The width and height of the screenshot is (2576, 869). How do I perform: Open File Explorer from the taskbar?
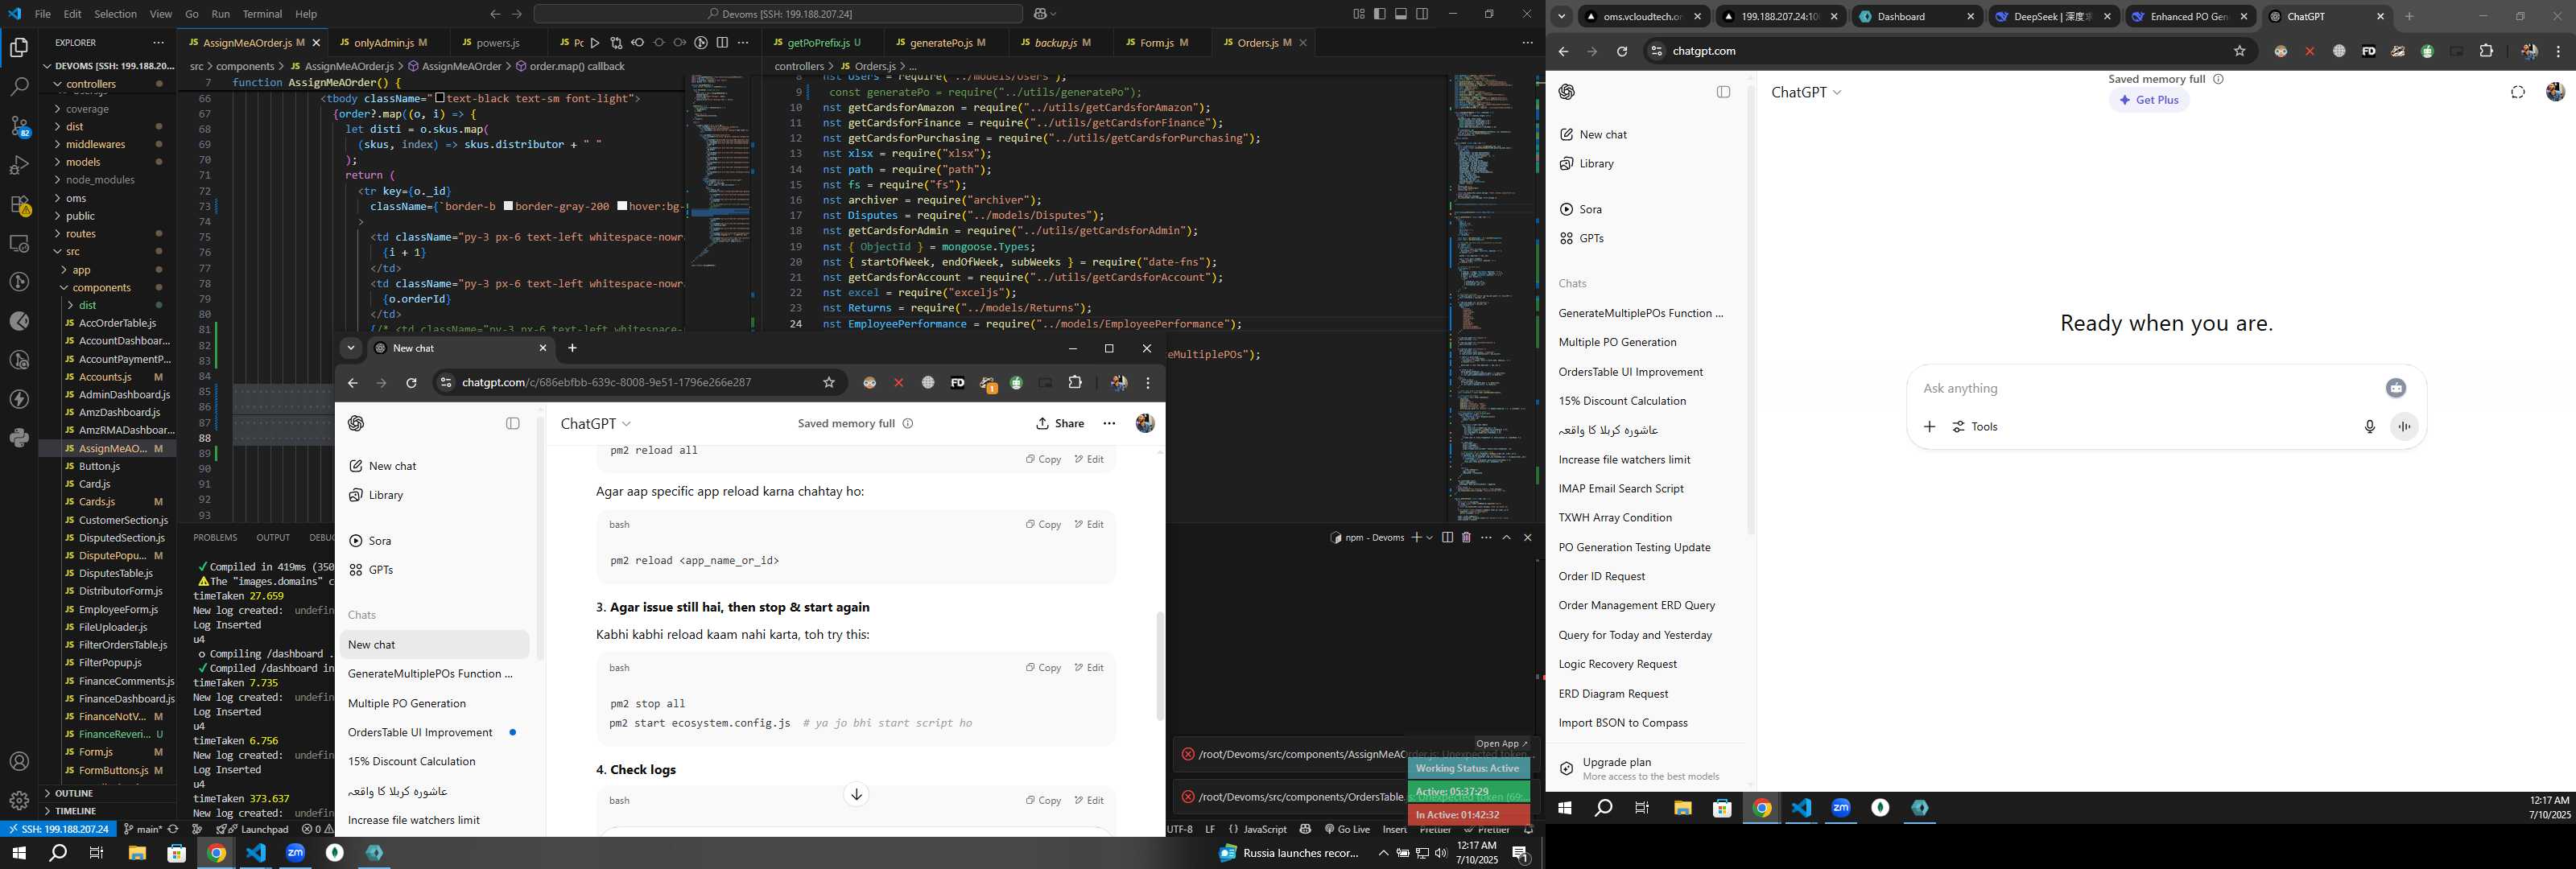(137, 853)
